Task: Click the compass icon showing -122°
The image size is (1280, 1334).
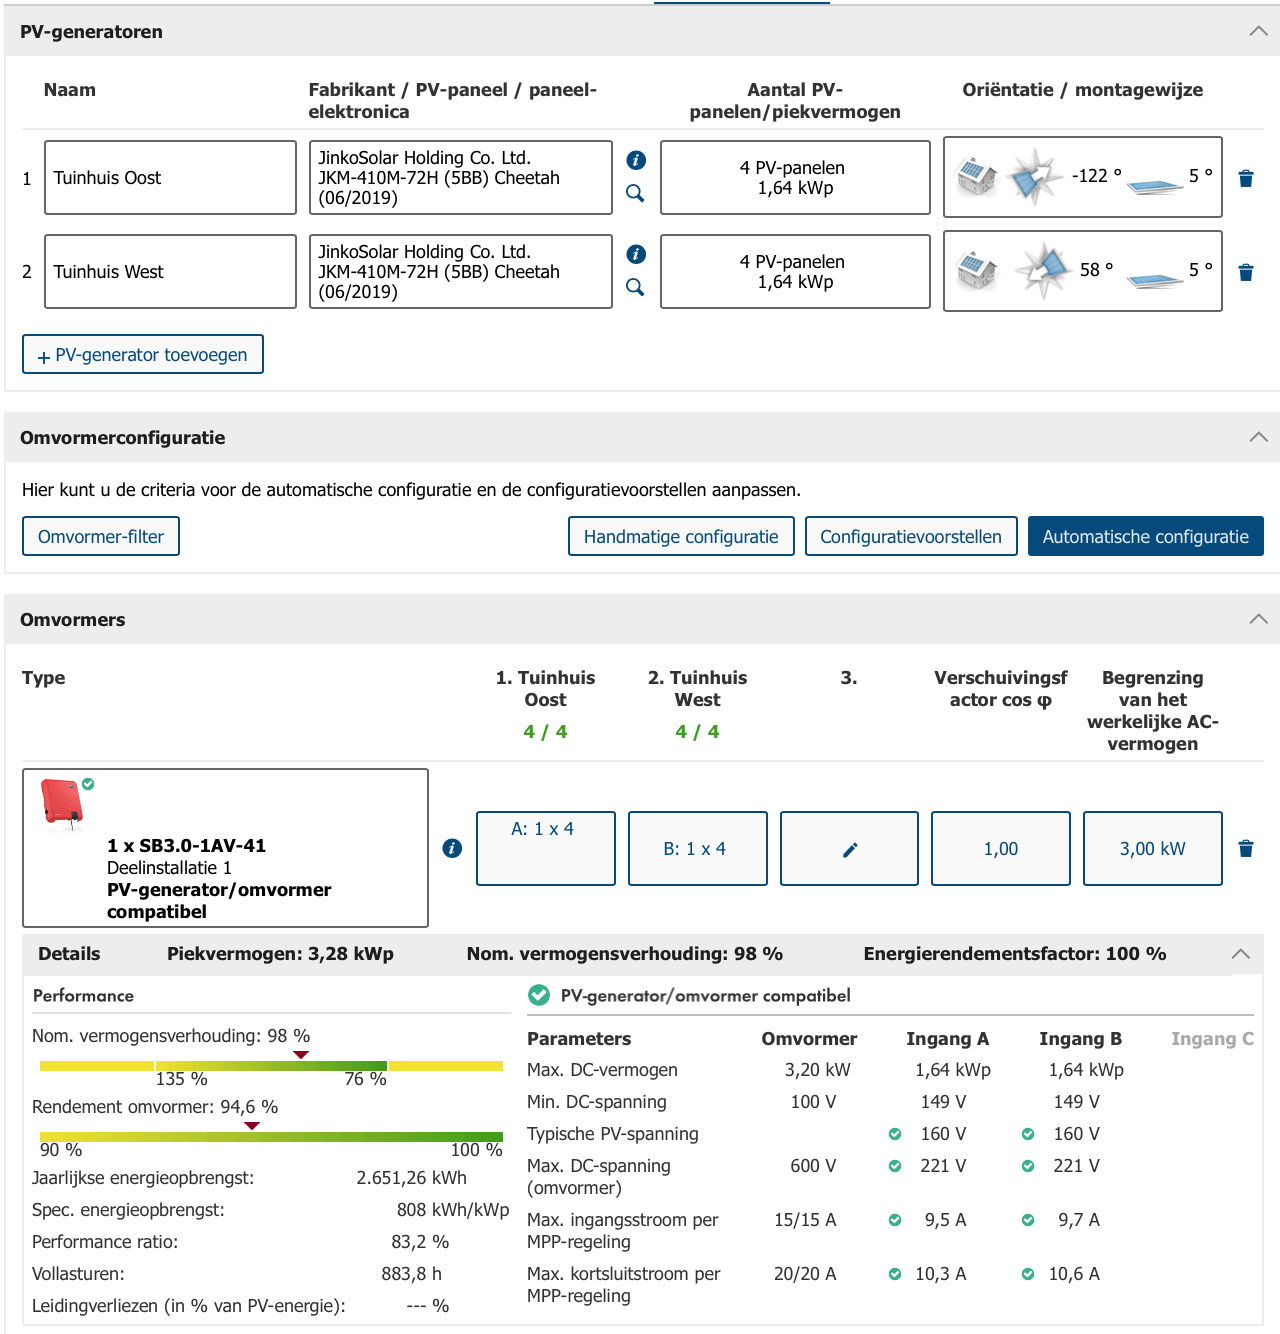Action: coord(1035,176)
